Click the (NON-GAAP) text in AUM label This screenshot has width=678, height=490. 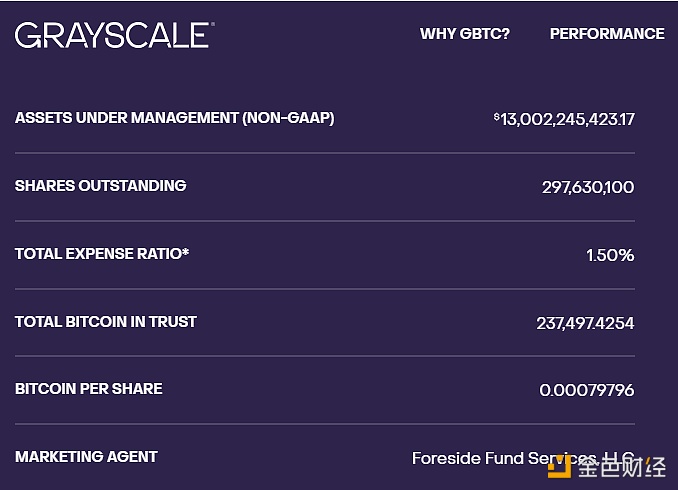288,118
